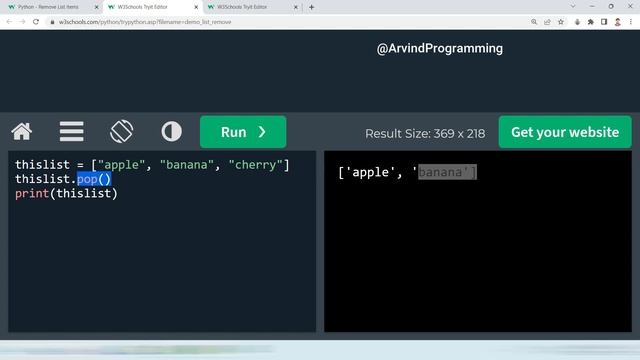Switch to Python - Remove List Items tab
This screenshot has width=640, height=360.
click(48, 7)
